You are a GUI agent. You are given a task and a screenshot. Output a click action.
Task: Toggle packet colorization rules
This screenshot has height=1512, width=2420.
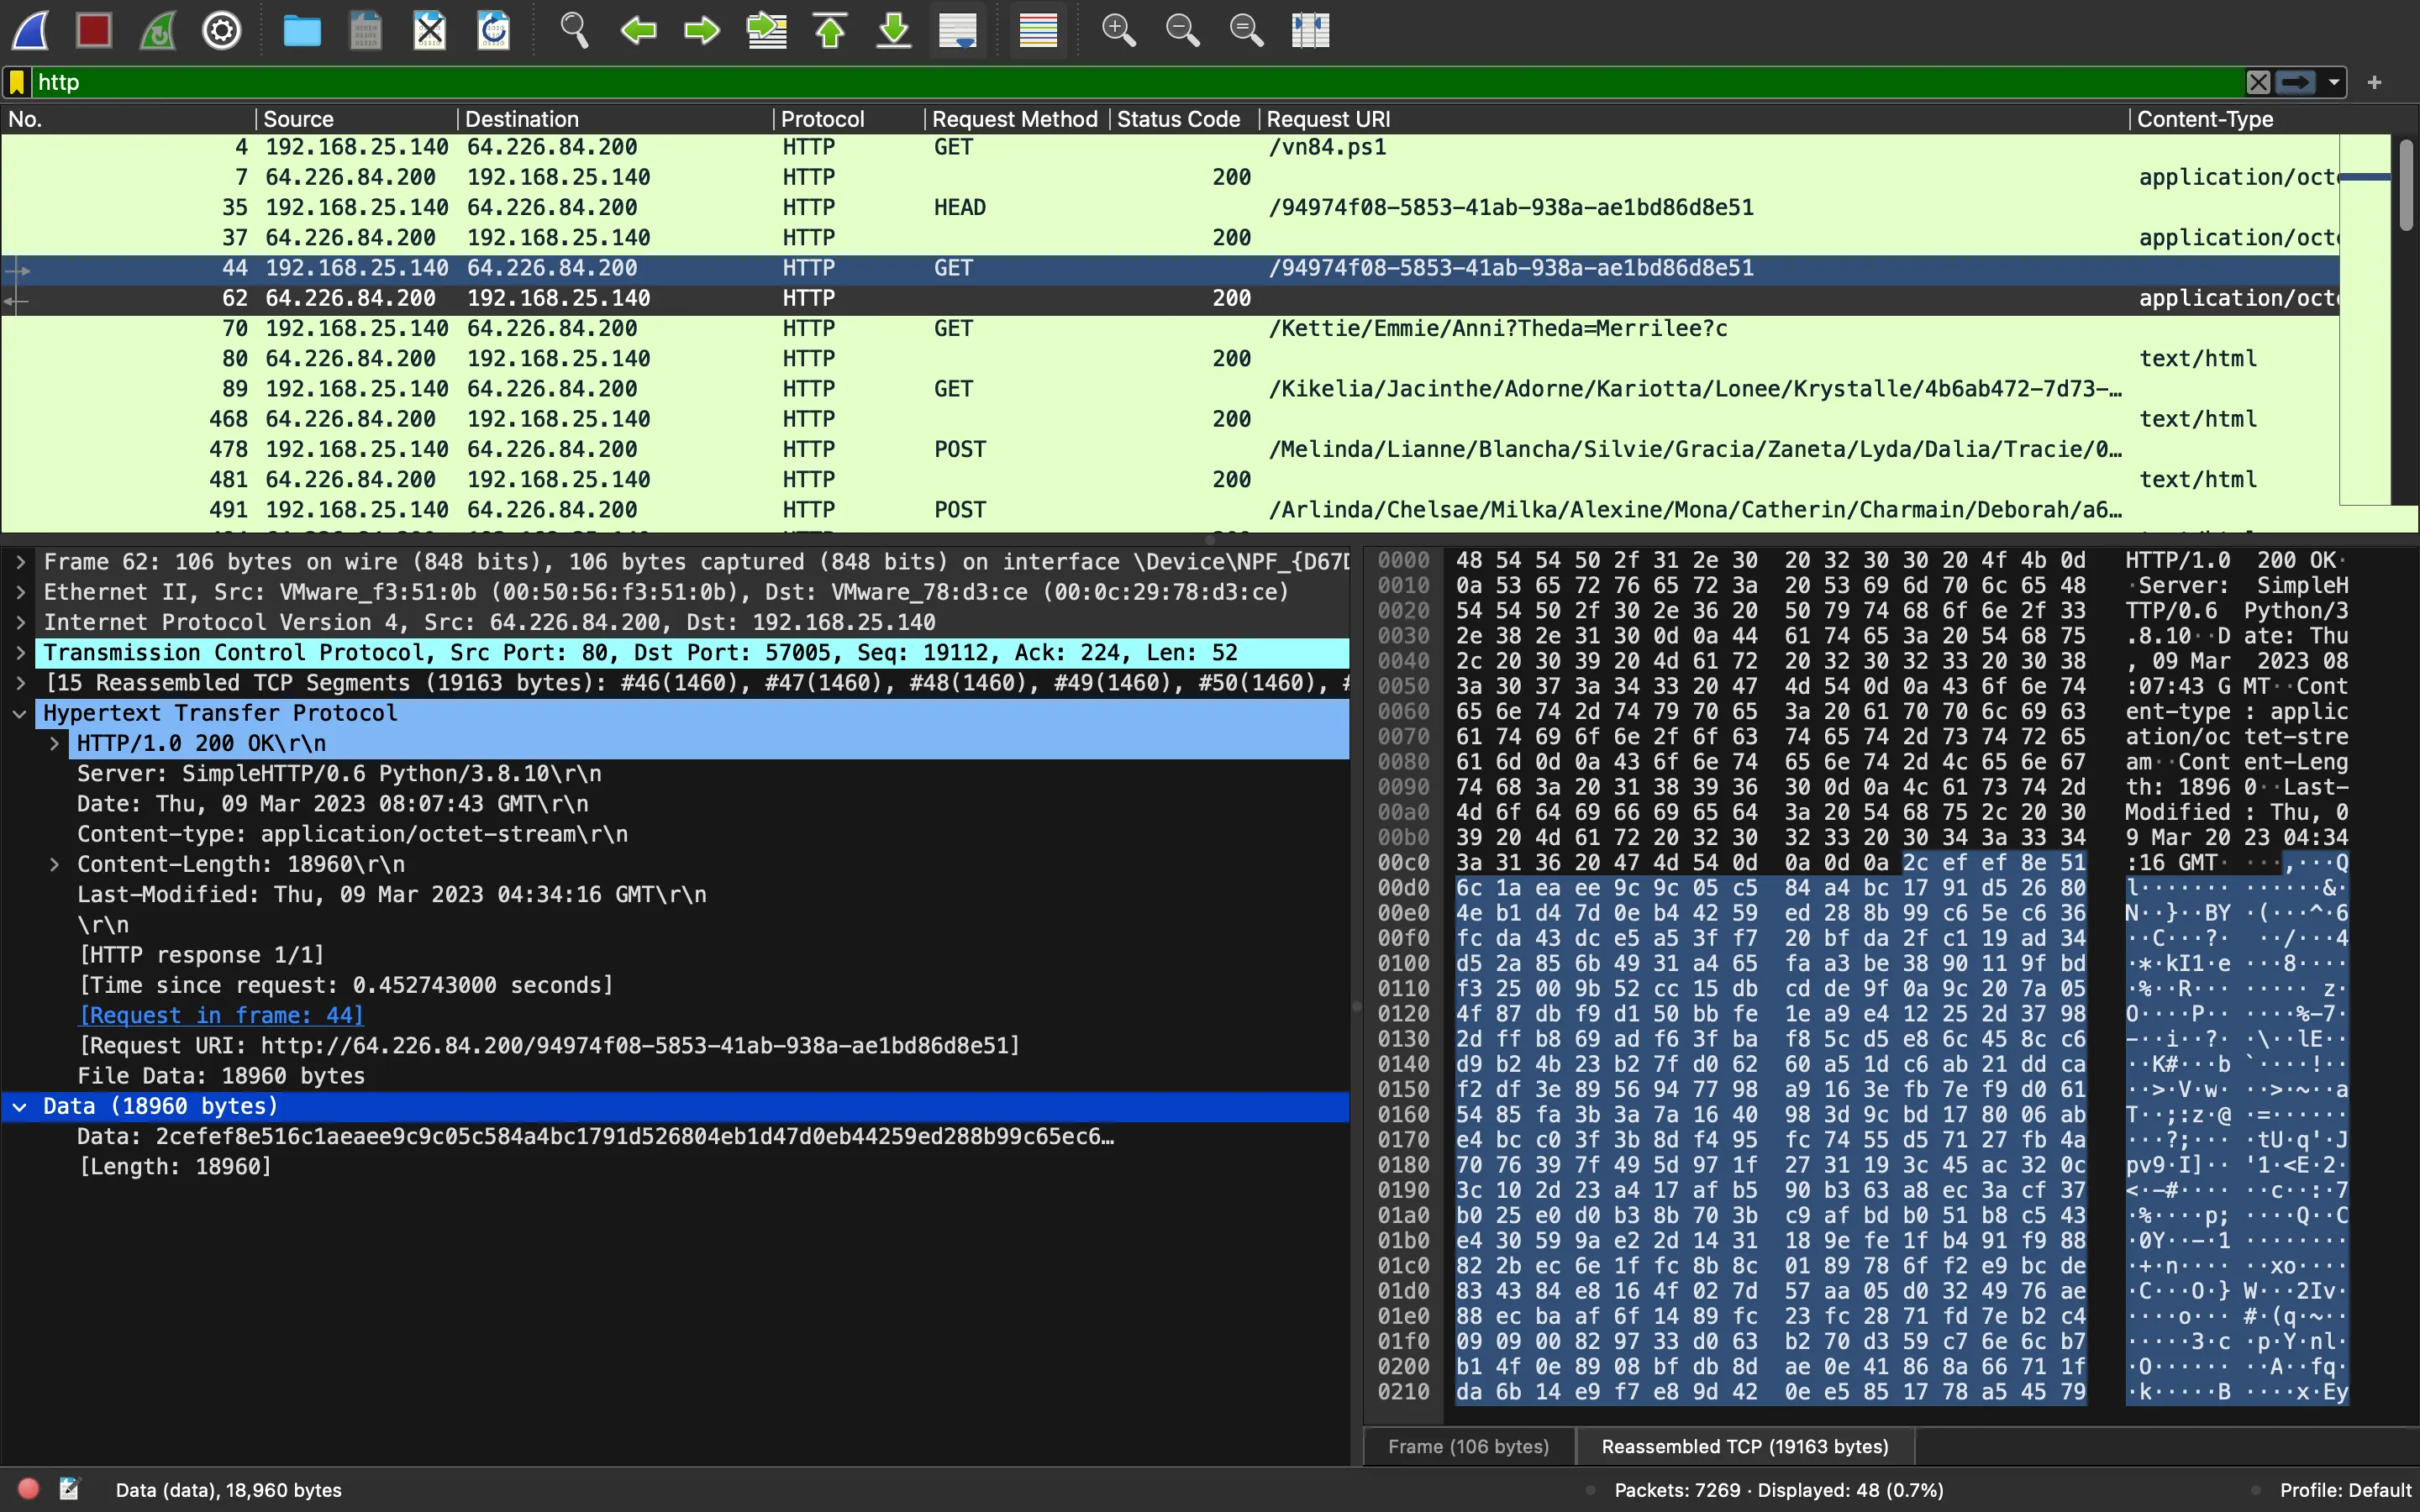(x=1038, y=30)
